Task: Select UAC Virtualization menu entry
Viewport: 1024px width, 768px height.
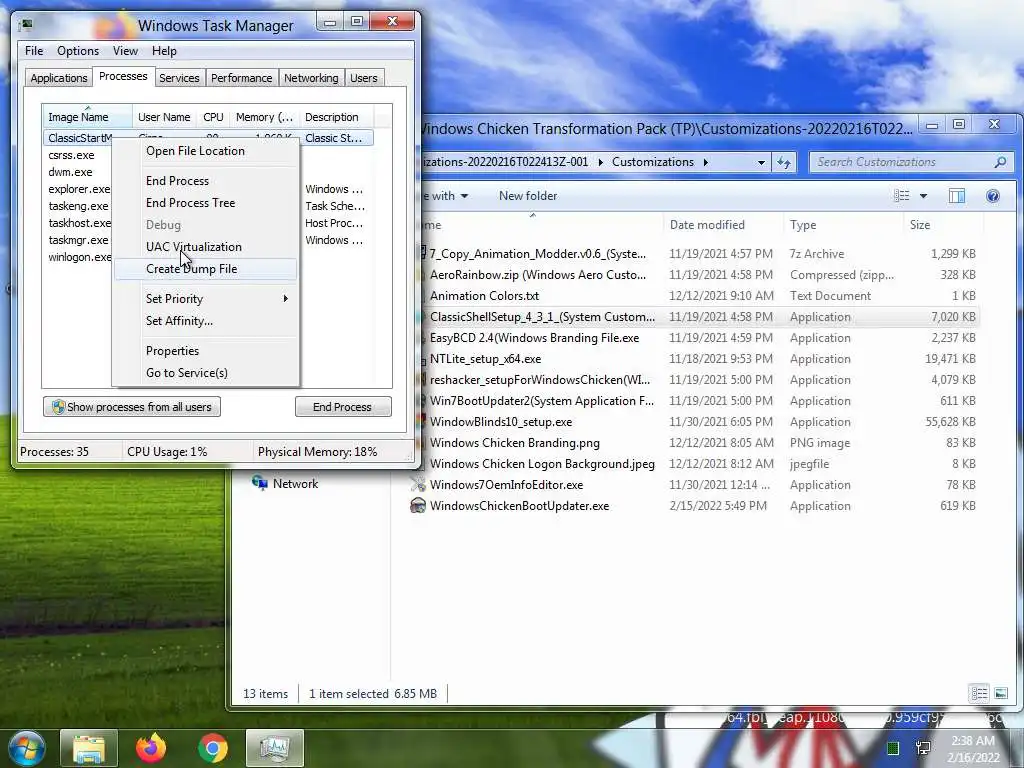Action: (x=206, y=247)
